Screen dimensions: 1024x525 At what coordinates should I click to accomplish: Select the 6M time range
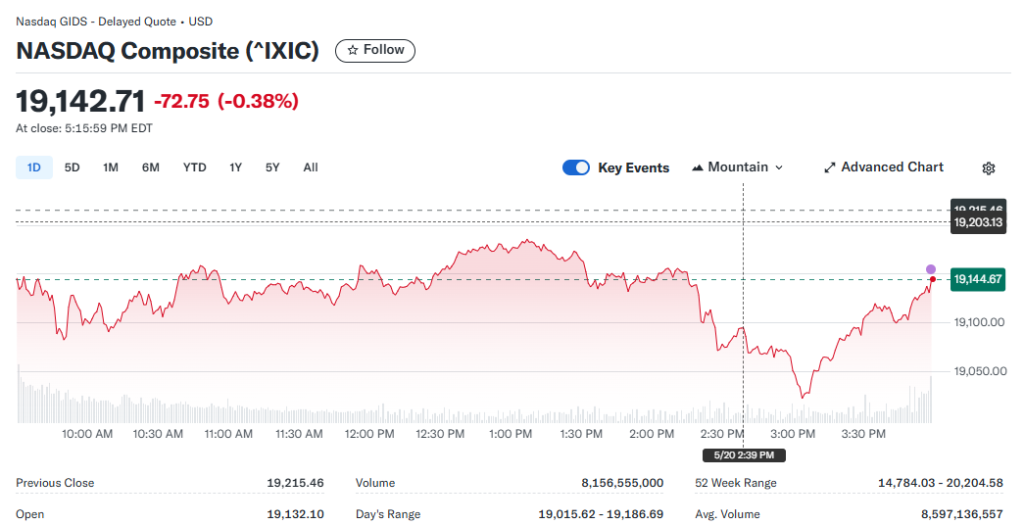click(151, 168)
